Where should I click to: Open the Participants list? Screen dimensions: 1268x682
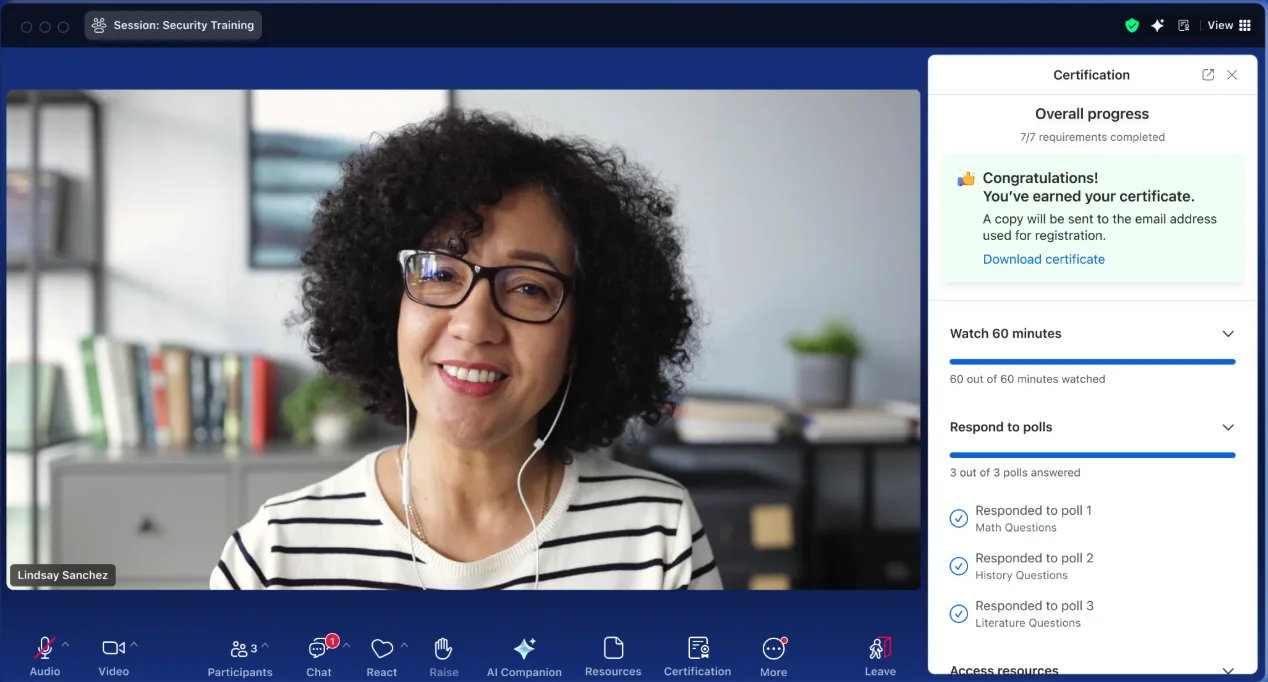tap(240, 655)
